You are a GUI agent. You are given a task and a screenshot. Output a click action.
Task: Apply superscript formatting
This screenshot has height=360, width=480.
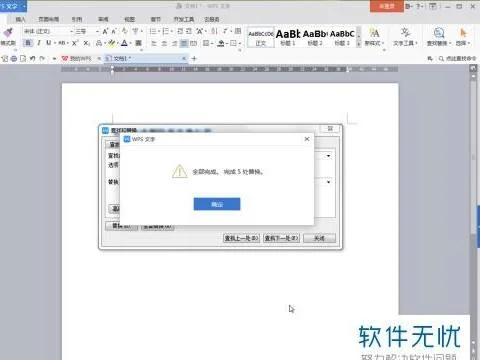[75, 43]
